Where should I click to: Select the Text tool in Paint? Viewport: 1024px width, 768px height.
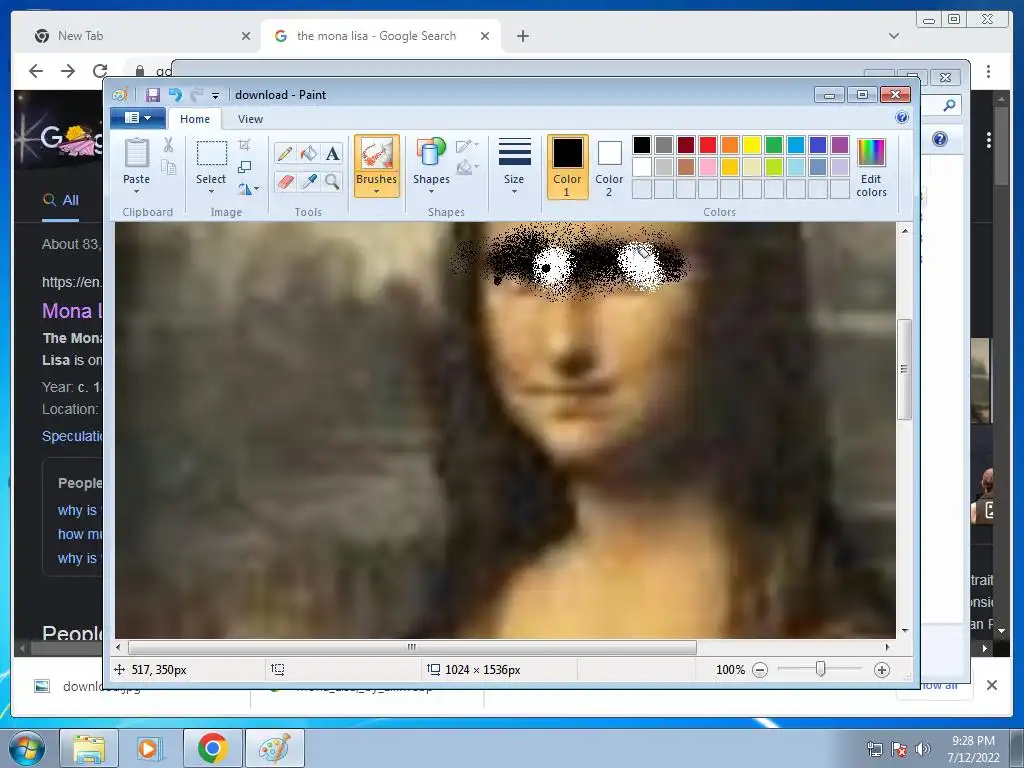(x=332, y=153)
